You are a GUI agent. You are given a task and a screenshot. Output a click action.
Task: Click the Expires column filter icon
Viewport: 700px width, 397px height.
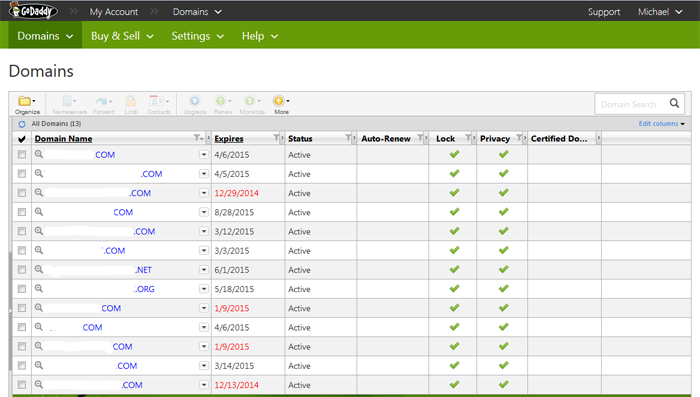pyautogui.click(x=276, y=138)
